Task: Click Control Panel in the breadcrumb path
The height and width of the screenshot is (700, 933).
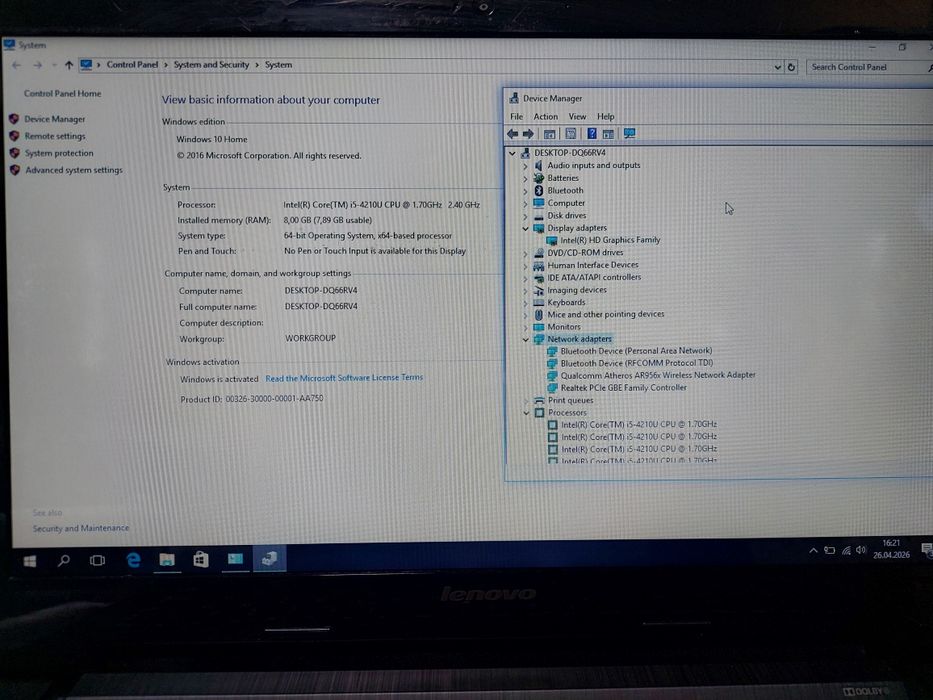Action: coord(132,64)
